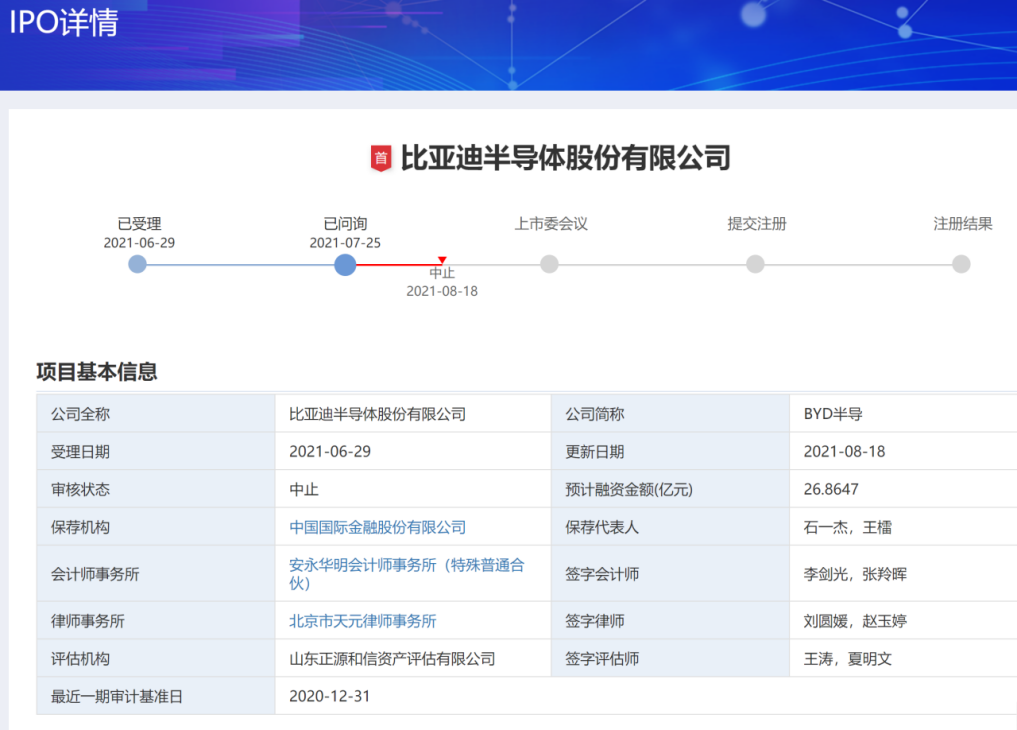Click the 评估机构 label cell
Screen dimensions: 1017x730
pos(156,658)
